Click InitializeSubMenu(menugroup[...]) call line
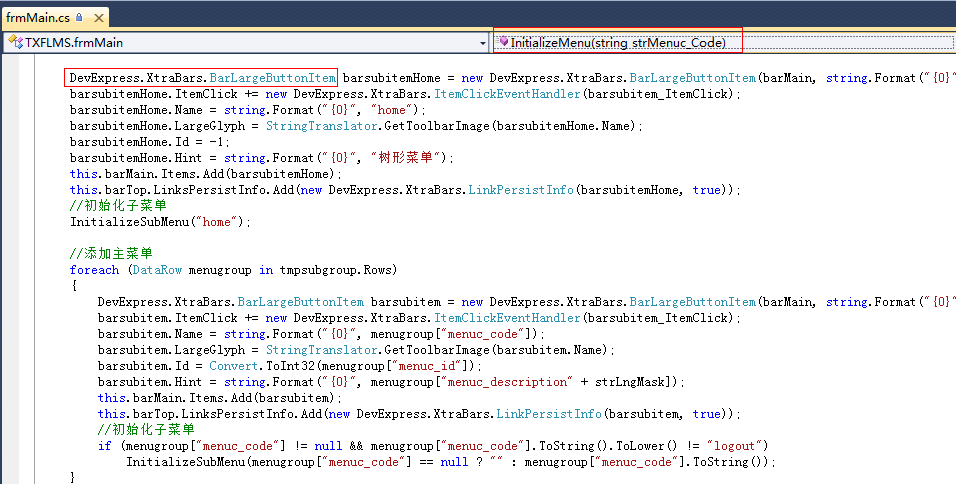The image size is (956, 484). point(451,461)
